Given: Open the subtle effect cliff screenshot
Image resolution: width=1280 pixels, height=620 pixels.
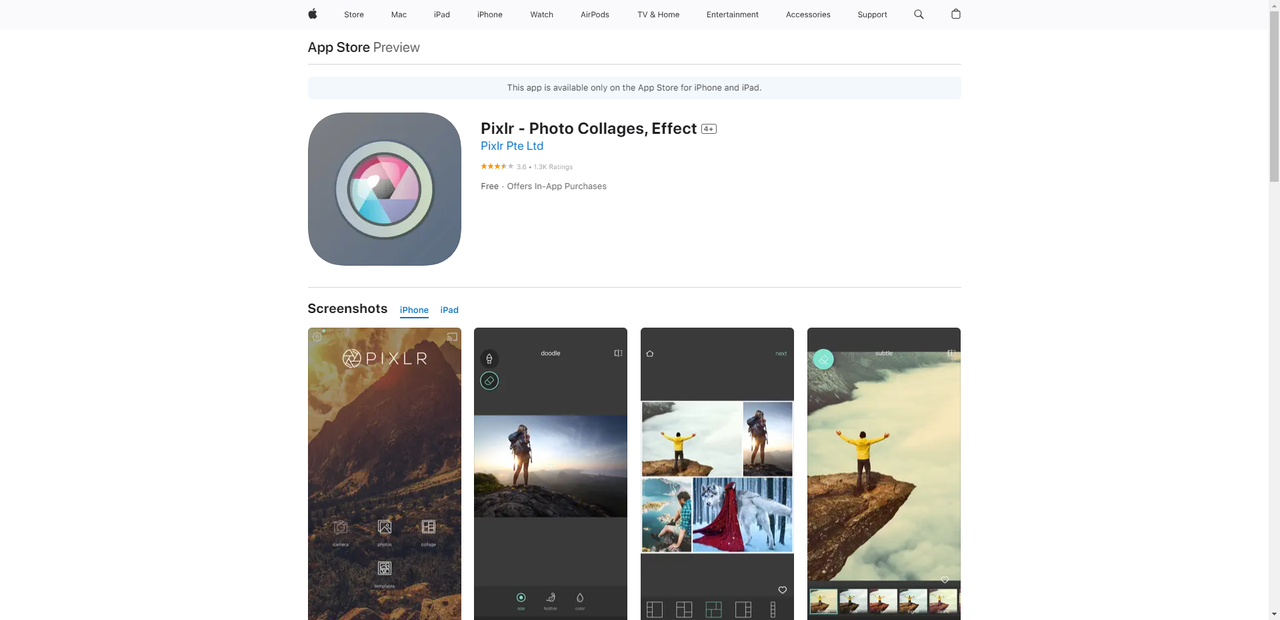Looking at the screenshot, I should point(884,474).
